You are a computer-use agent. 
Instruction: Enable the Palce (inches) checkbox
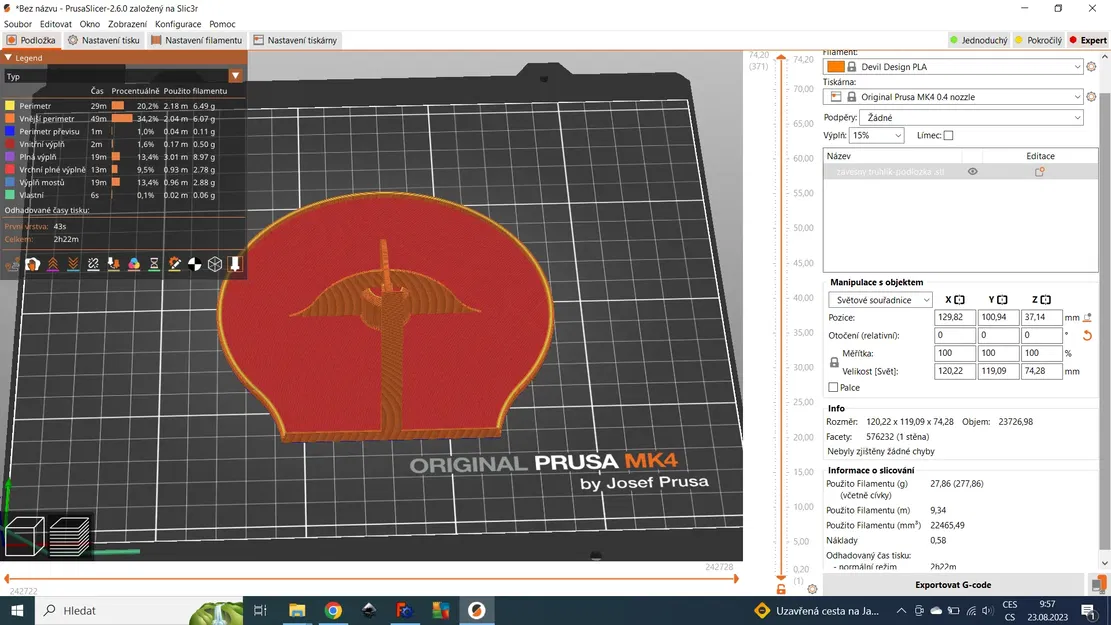833,387
